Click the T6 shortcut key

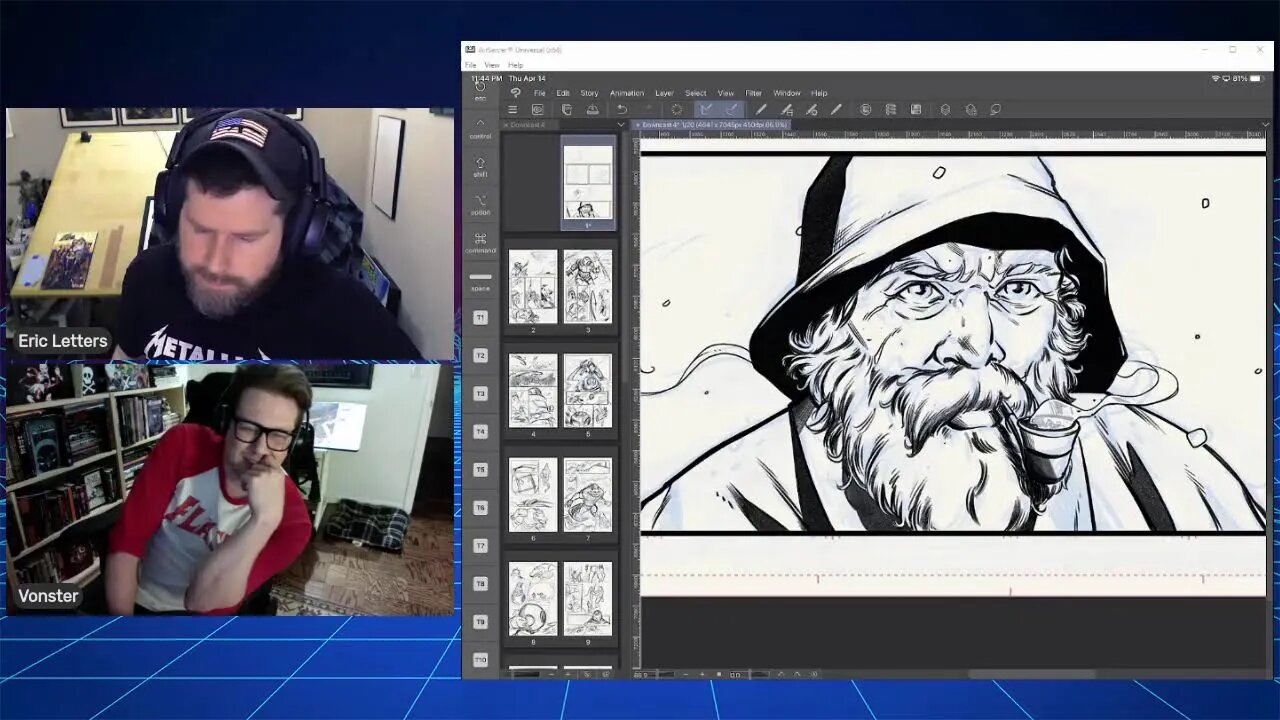tap(480, 507)
